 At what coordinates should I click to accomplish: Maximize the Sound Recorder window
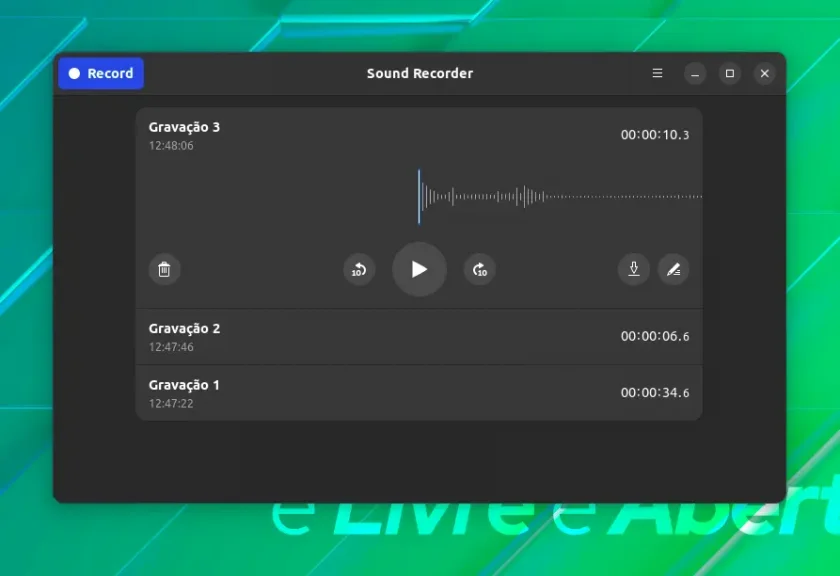(x=730, y=73)
